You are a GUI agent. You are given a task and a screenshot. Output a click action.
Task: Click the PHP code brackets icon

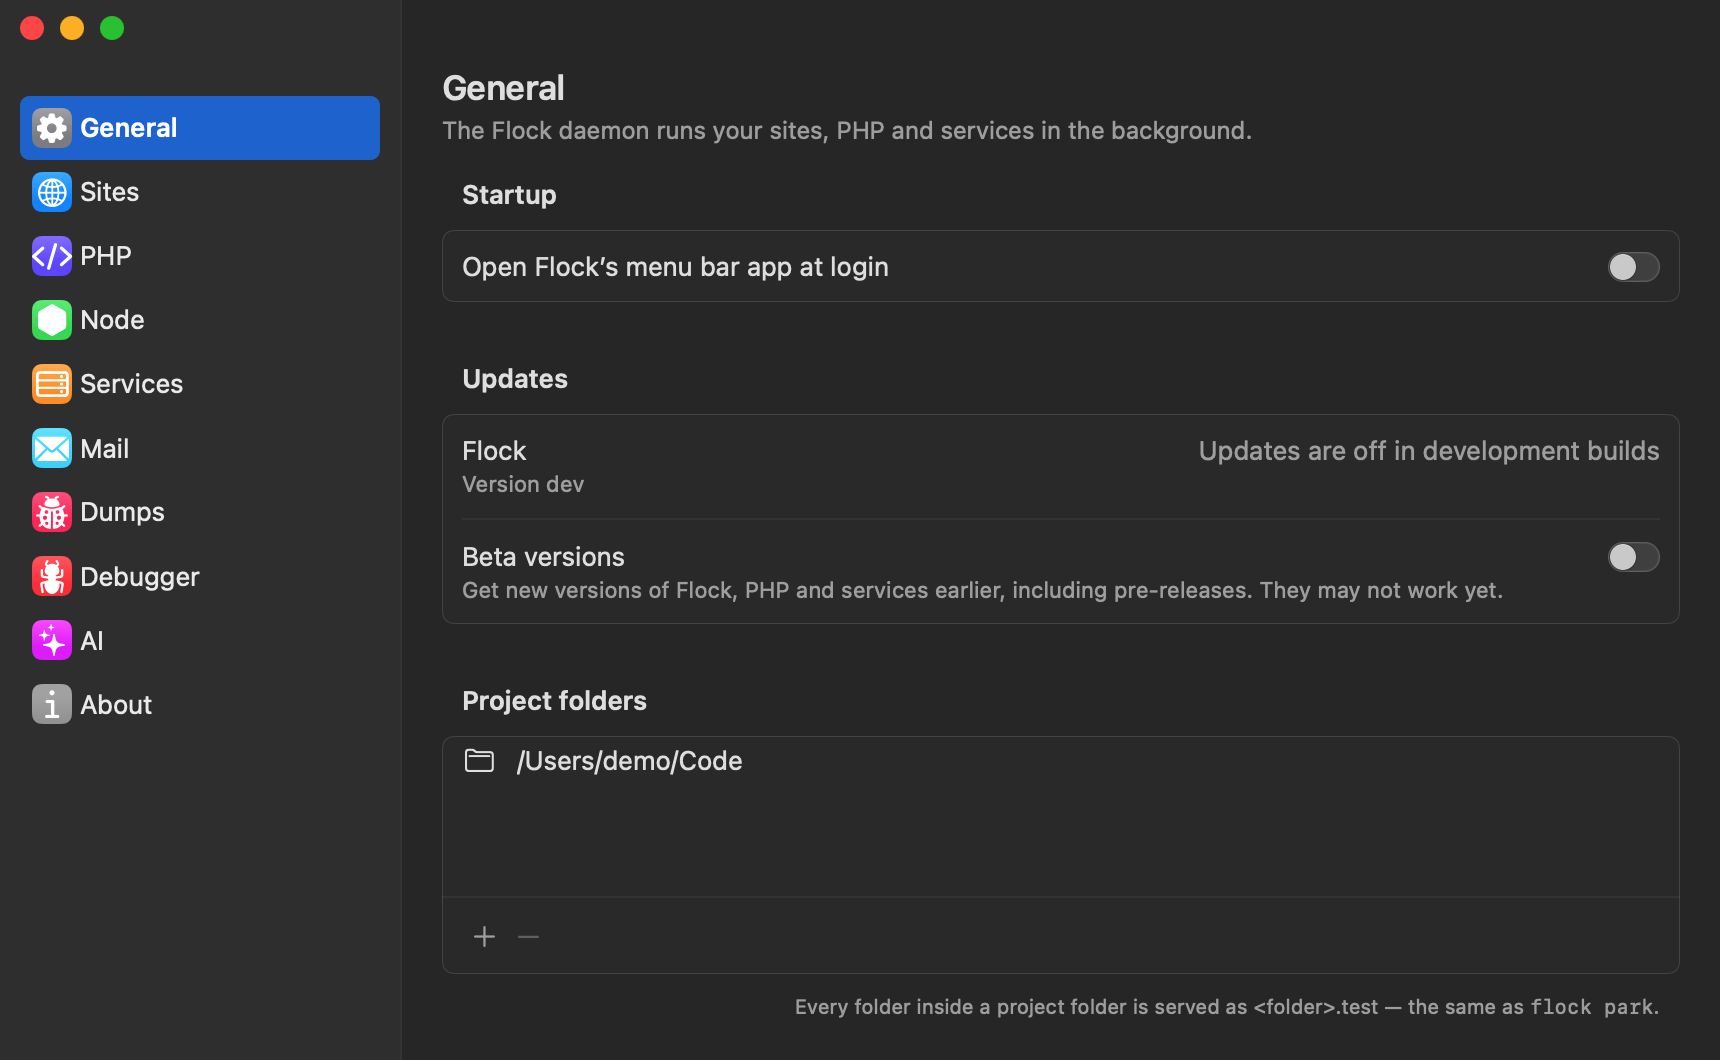click(x=52, y=256)
